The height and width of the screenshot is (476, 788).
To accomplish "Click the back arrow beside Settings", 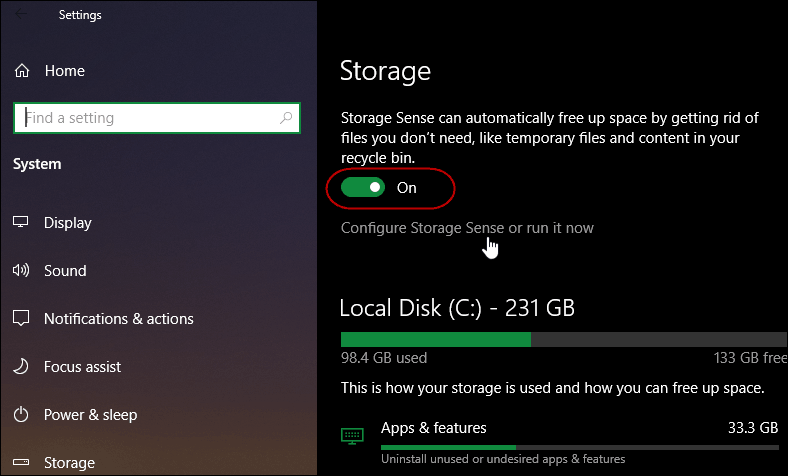I will click(21, 14).
